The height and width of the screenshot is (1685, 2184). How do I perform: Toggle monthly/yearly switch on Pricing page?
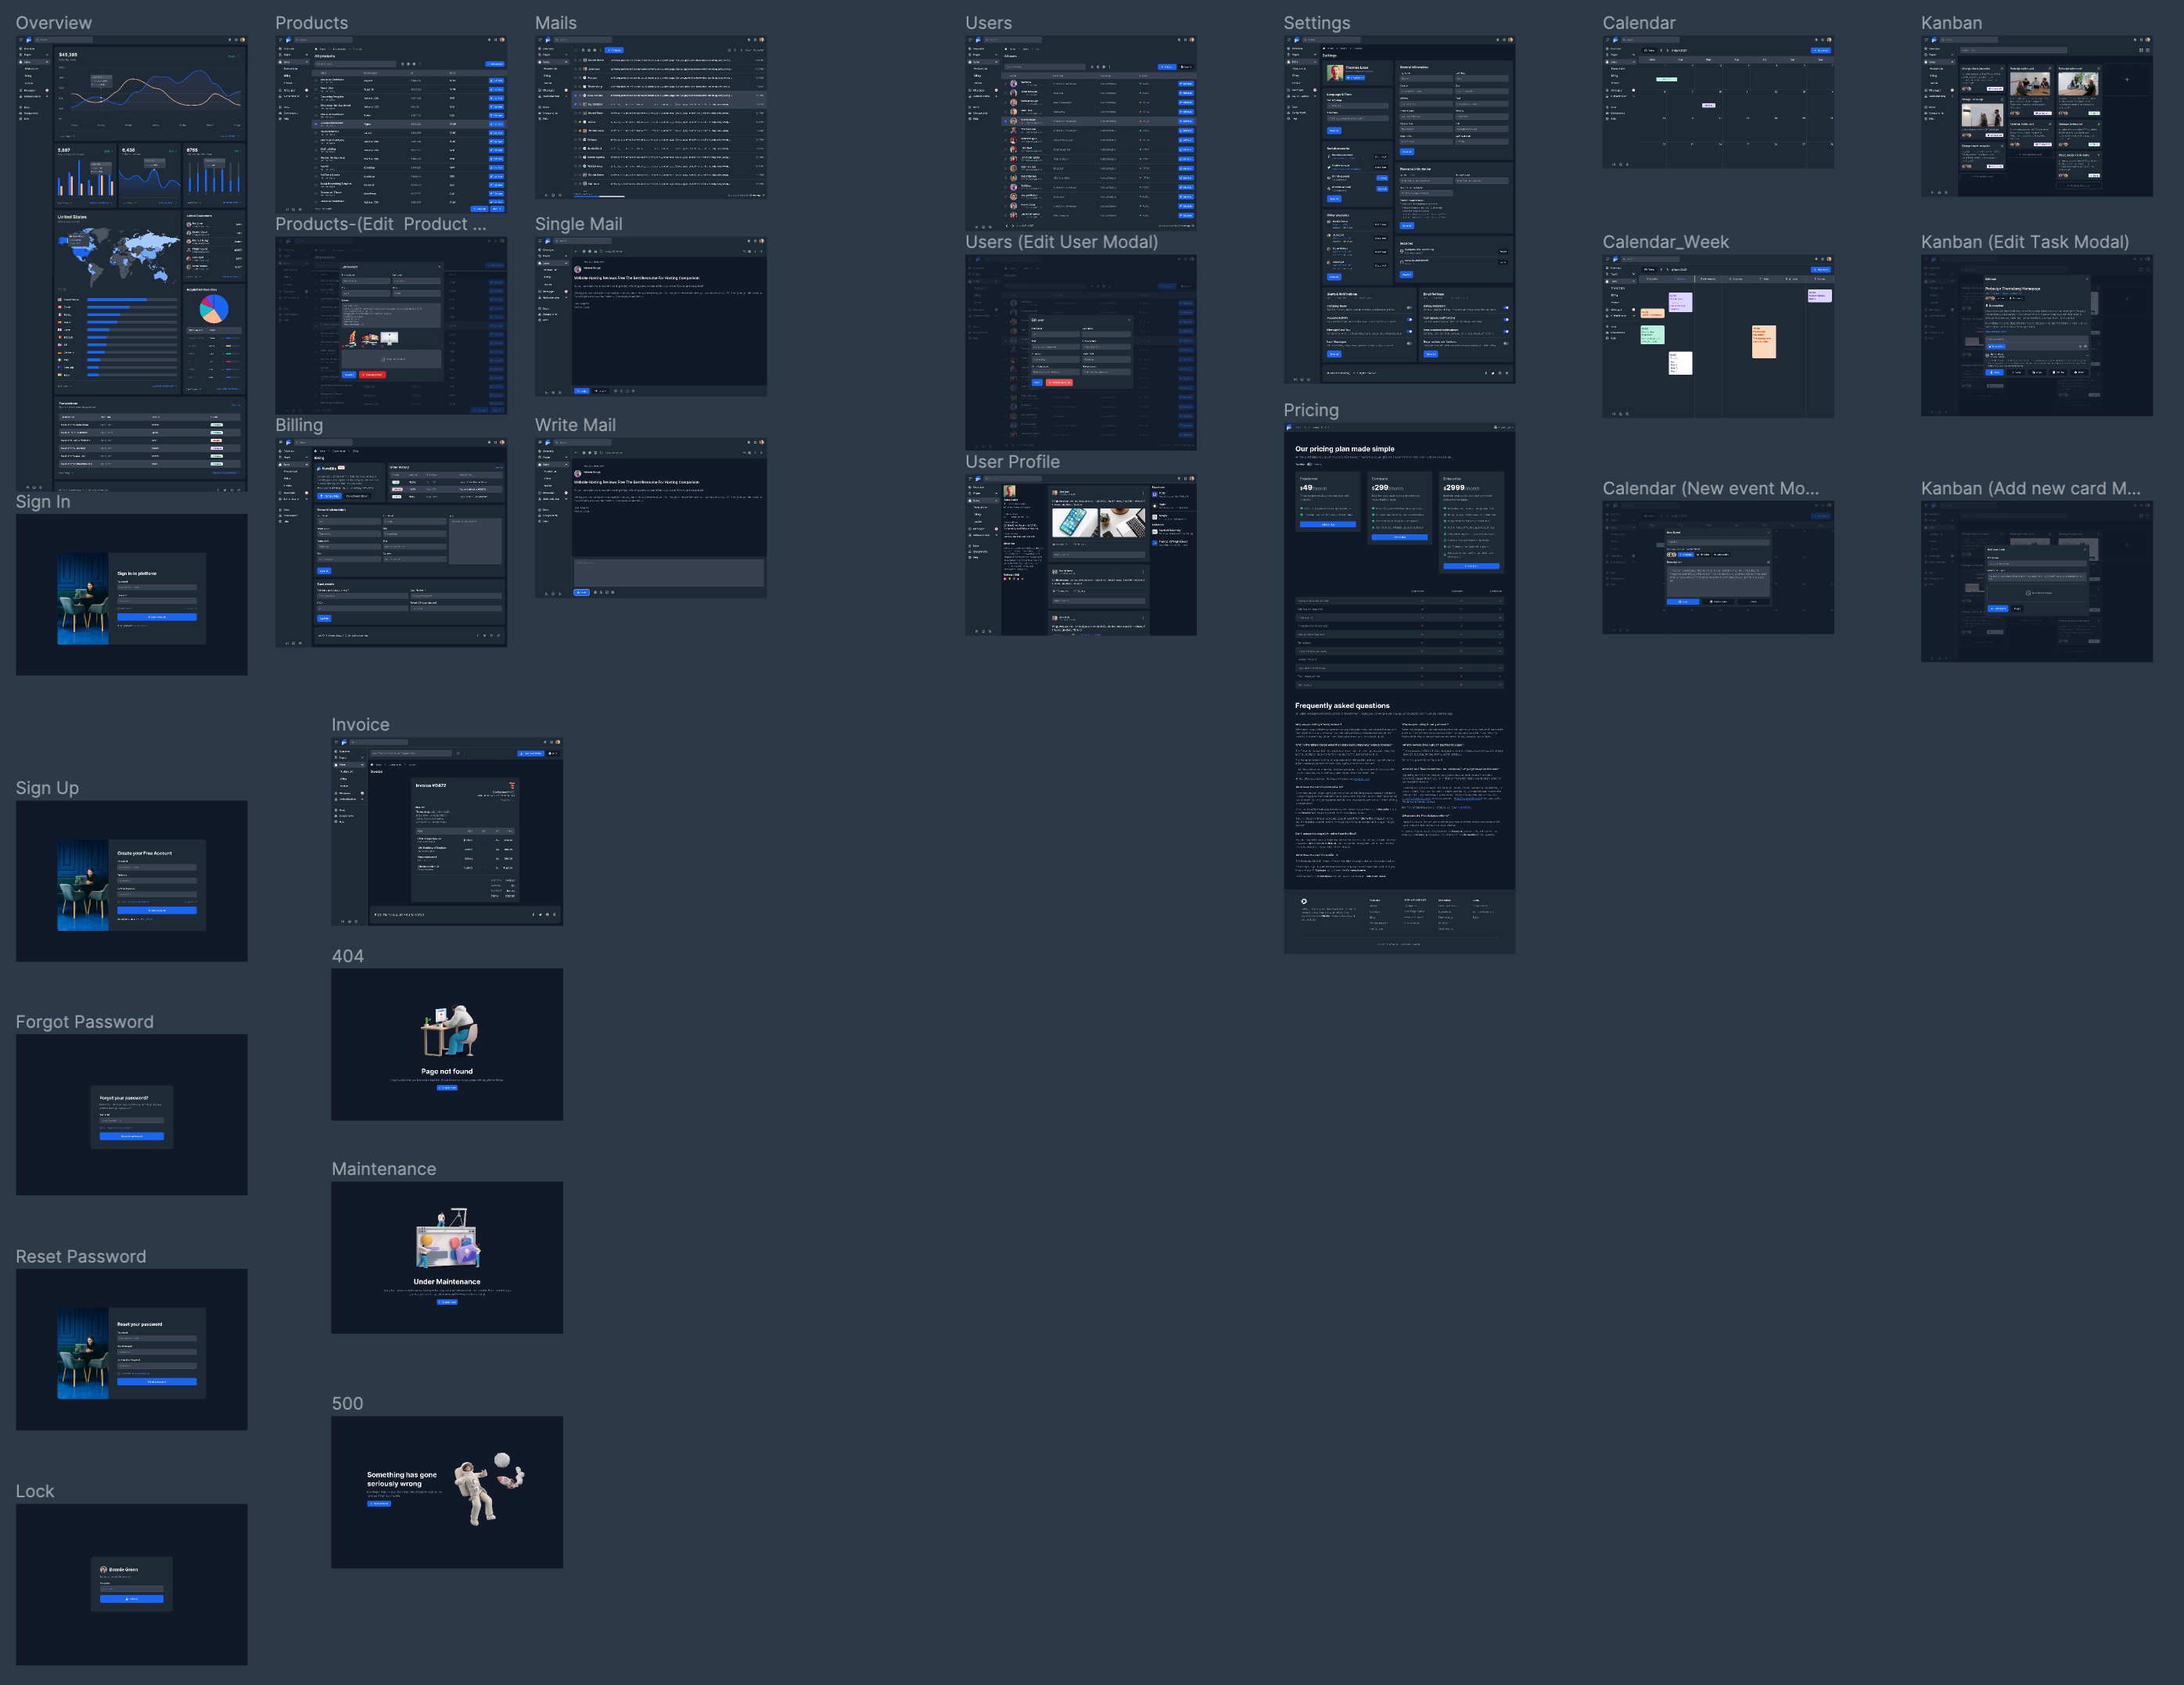point(1309,464)
